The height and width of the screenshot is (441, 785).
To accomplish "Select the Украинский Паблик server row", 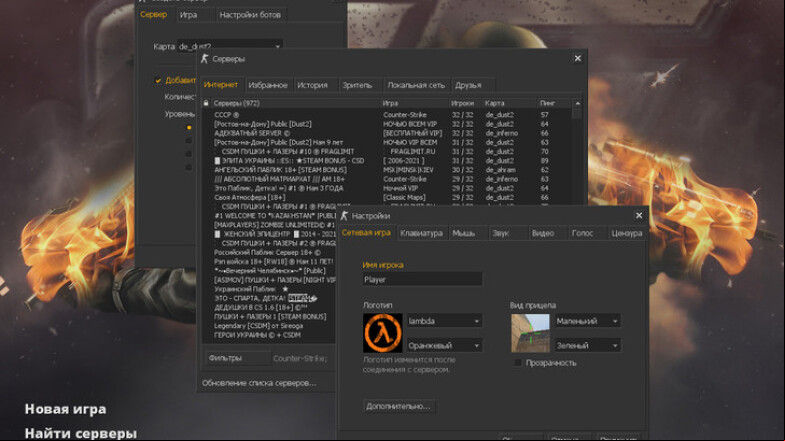I will click(x=268, y=289).
